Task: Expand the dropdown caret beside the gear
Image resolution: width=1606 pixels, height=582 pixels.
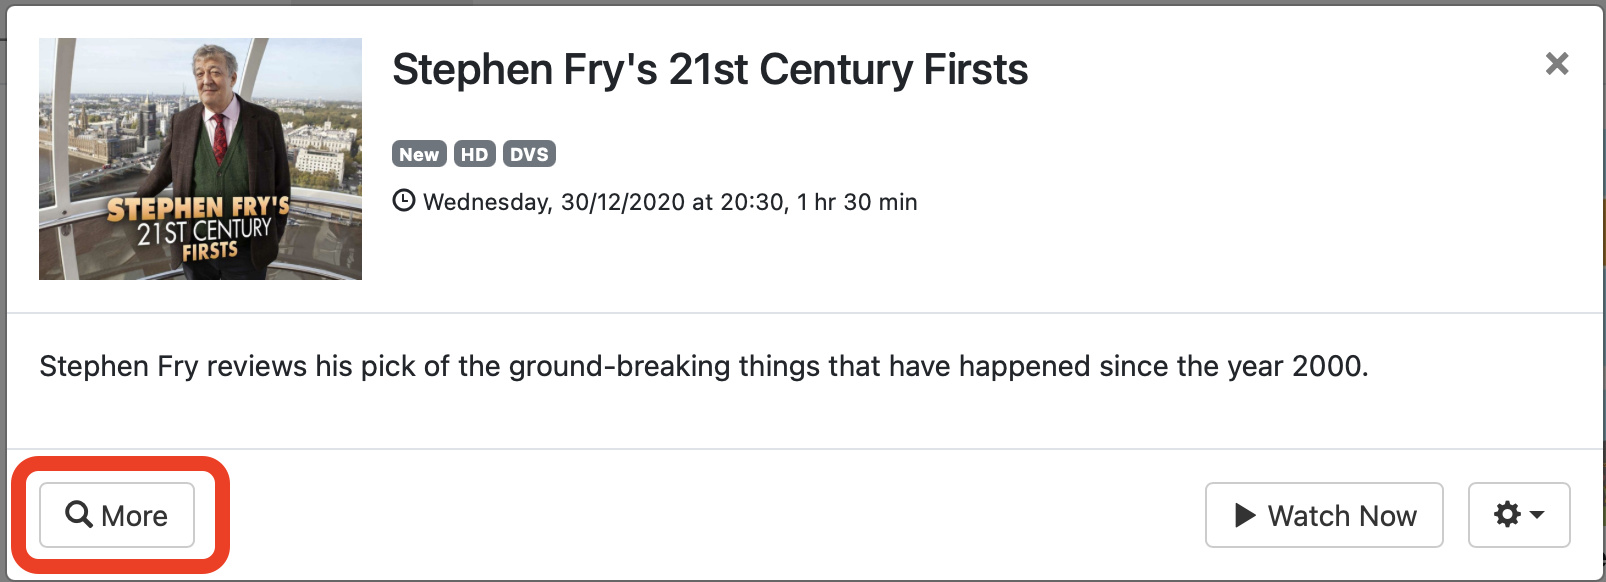Action: tap(1537, 515)
